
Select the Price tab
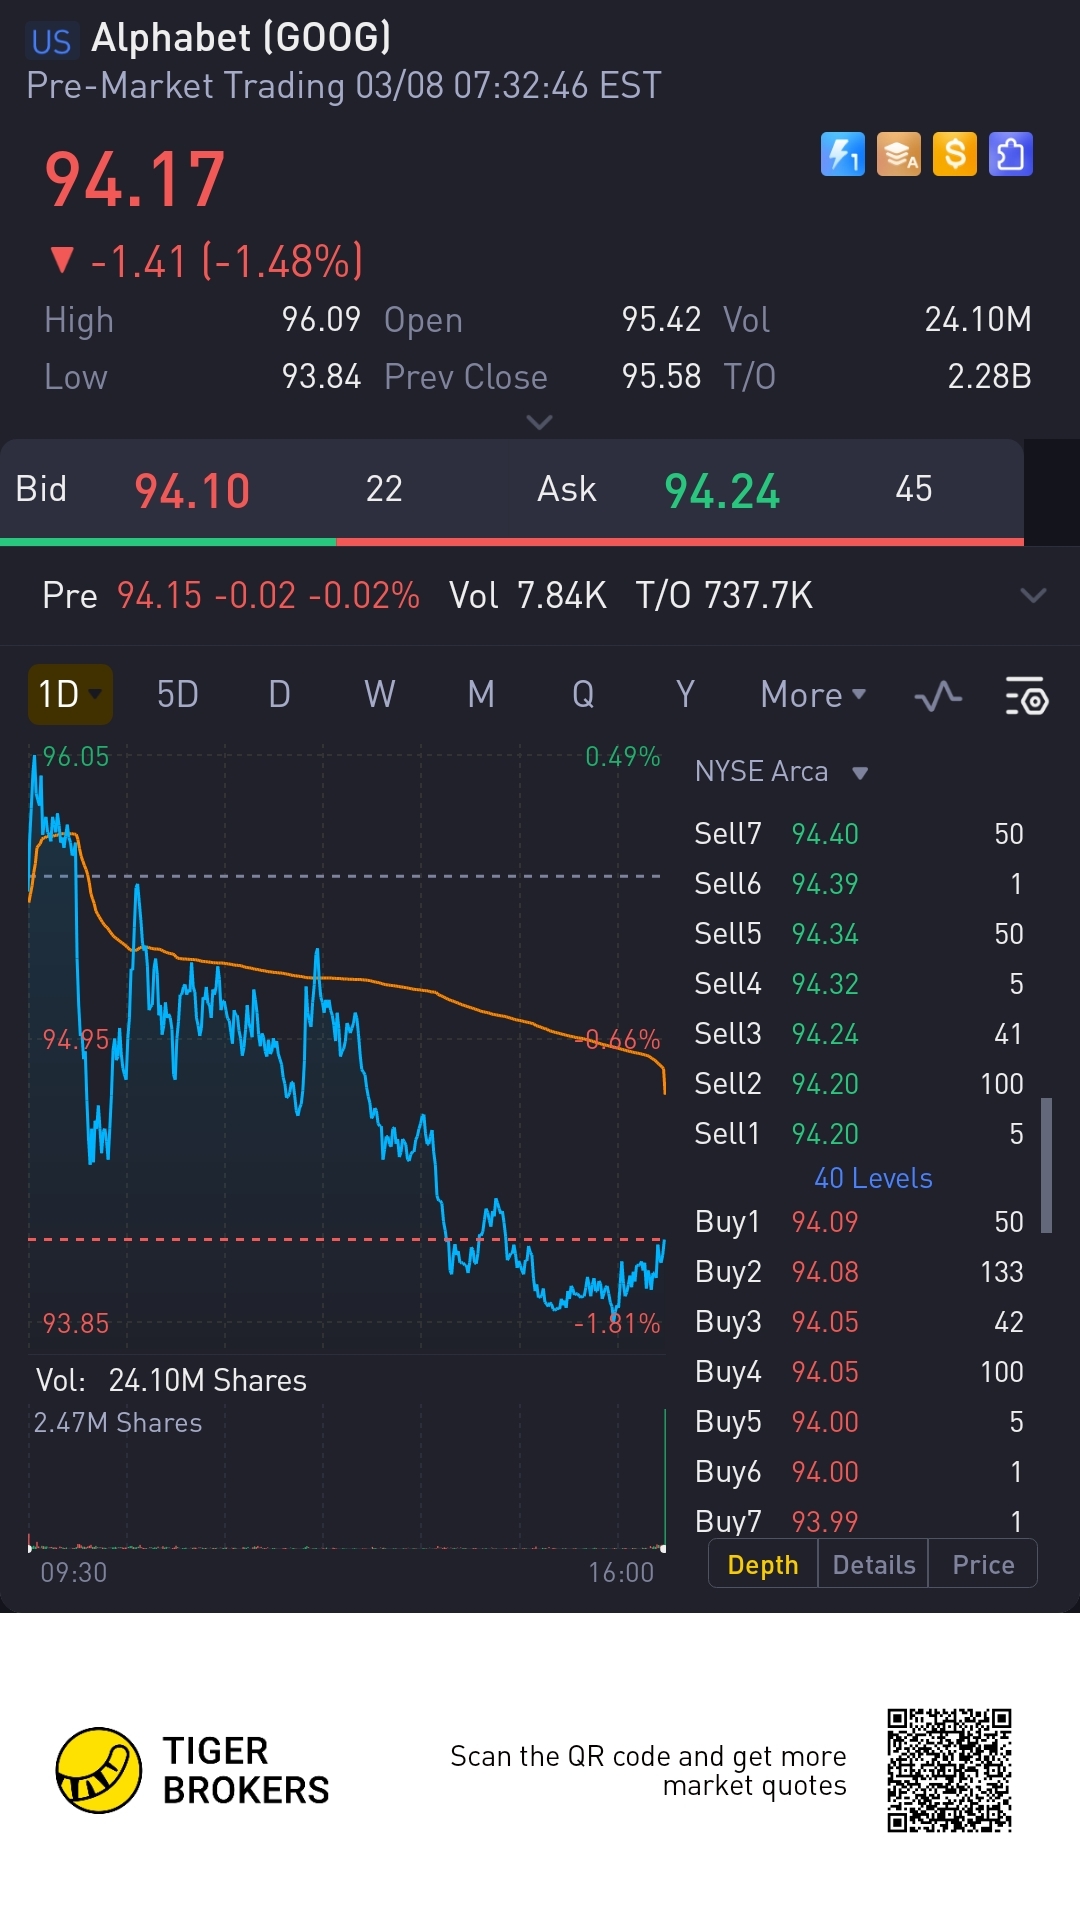point(983,1564)
